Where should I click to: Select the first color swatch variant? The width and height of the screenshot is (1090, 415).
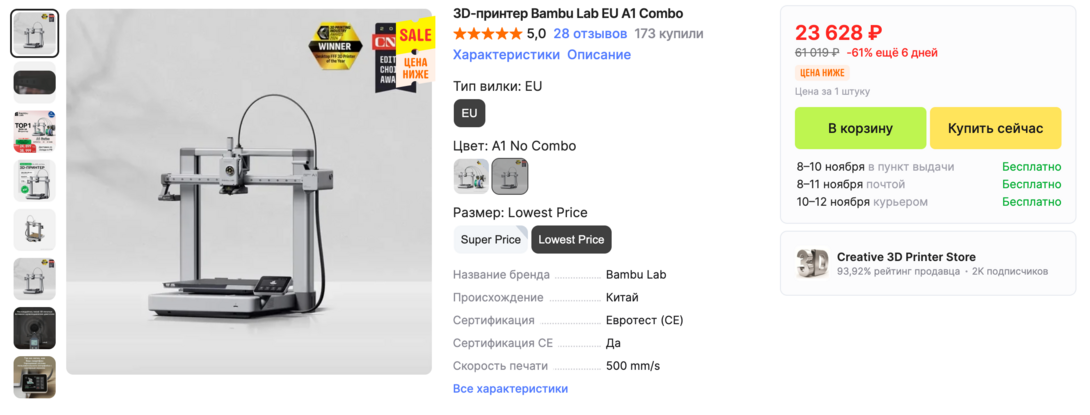[471, 176]
